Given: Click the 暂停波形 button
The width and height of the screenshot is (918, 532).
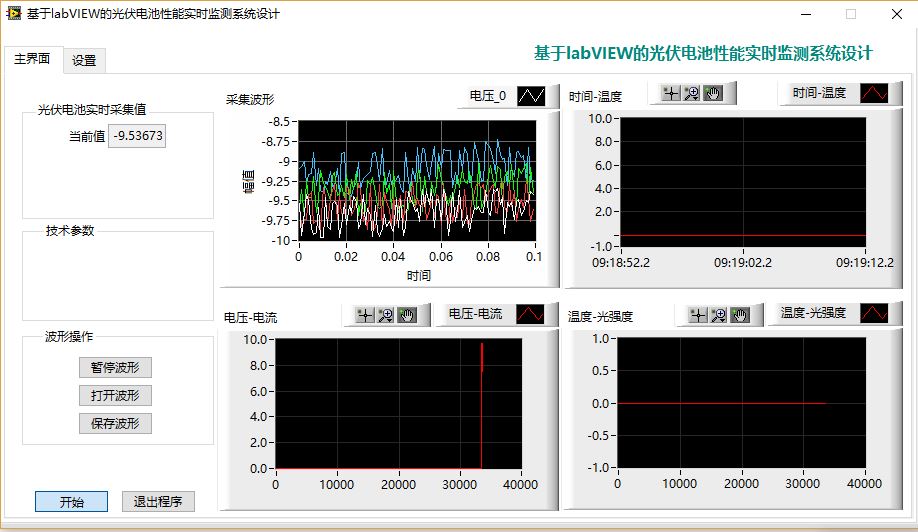Looking at the screenshot, I should 115,368.
